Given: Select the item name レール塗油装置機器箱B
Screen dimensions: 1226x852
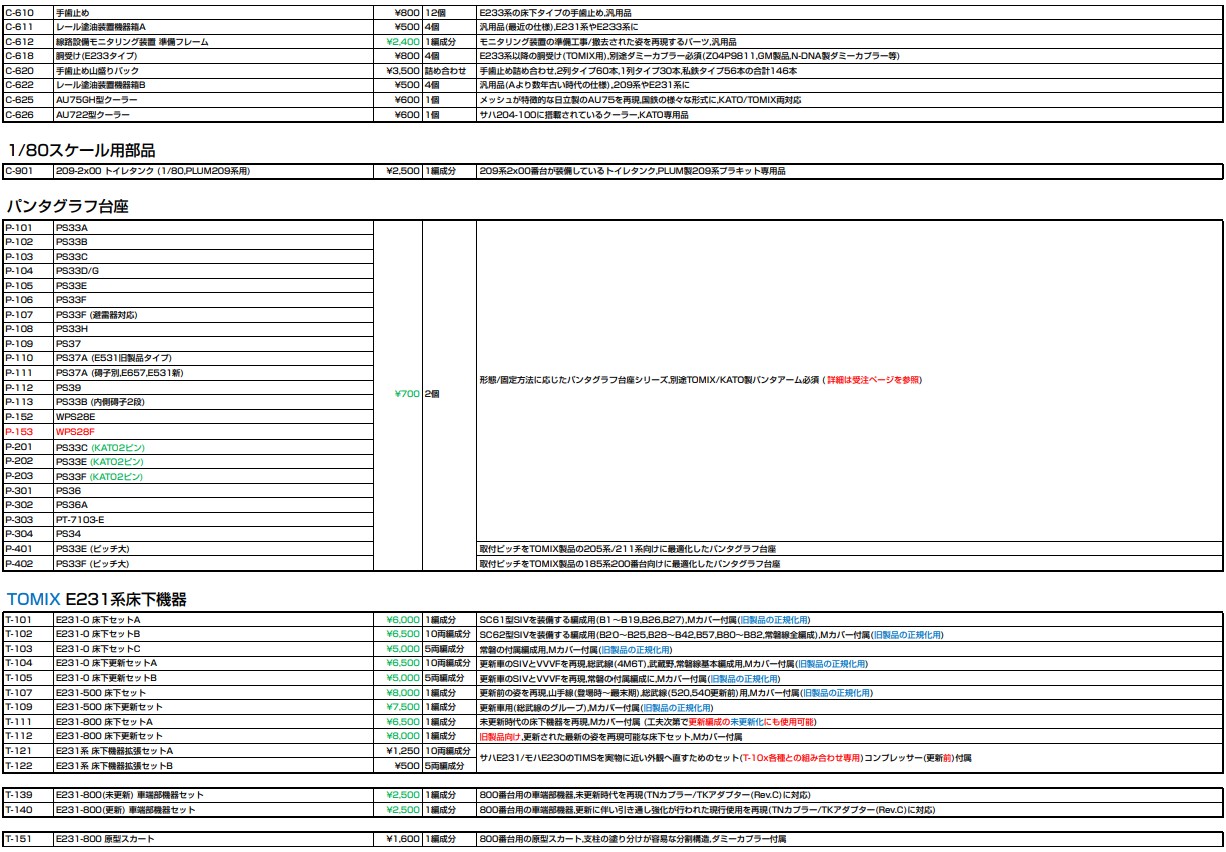Looking at the screenshot, I should (101, 86).
